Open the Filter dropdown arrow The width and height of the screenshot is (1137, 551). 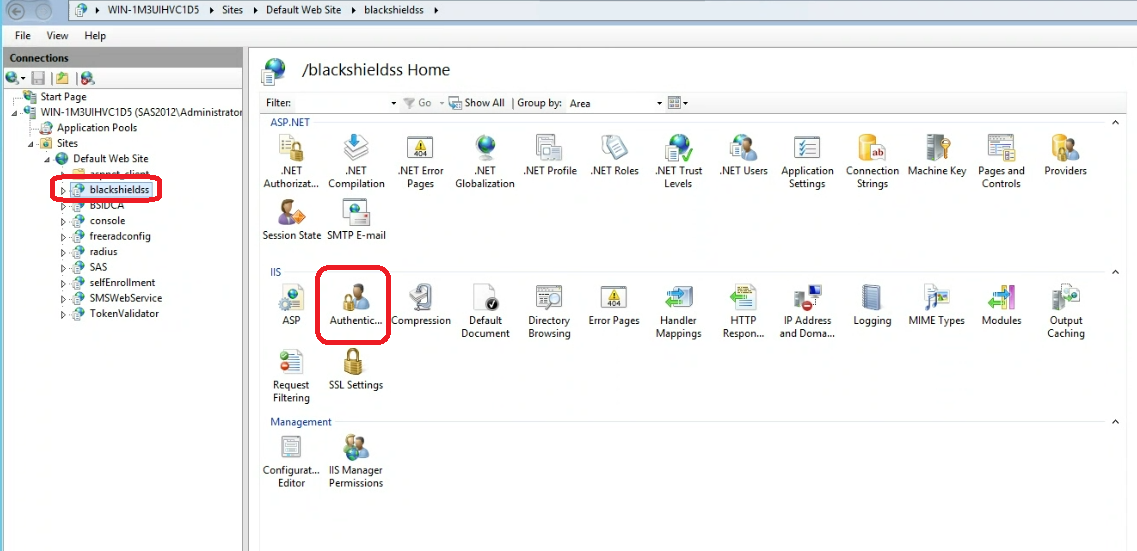coord(394,104)
